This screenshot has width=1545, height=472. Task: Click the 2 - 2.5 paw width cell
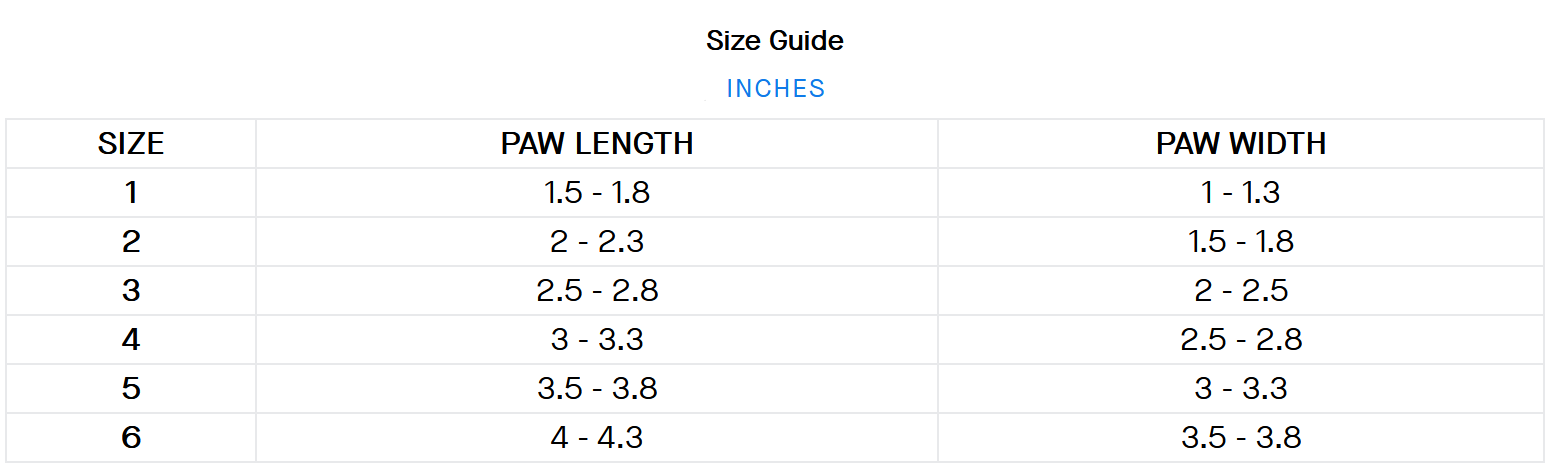(x=1241, y=290)
